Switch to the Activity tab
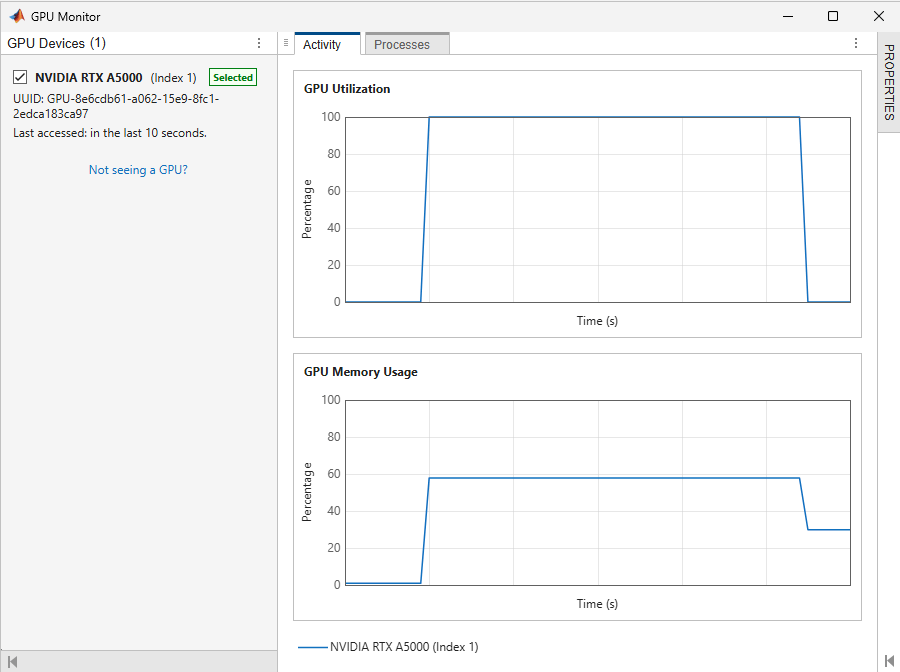 pyautogui.click(x=327, y=44)
